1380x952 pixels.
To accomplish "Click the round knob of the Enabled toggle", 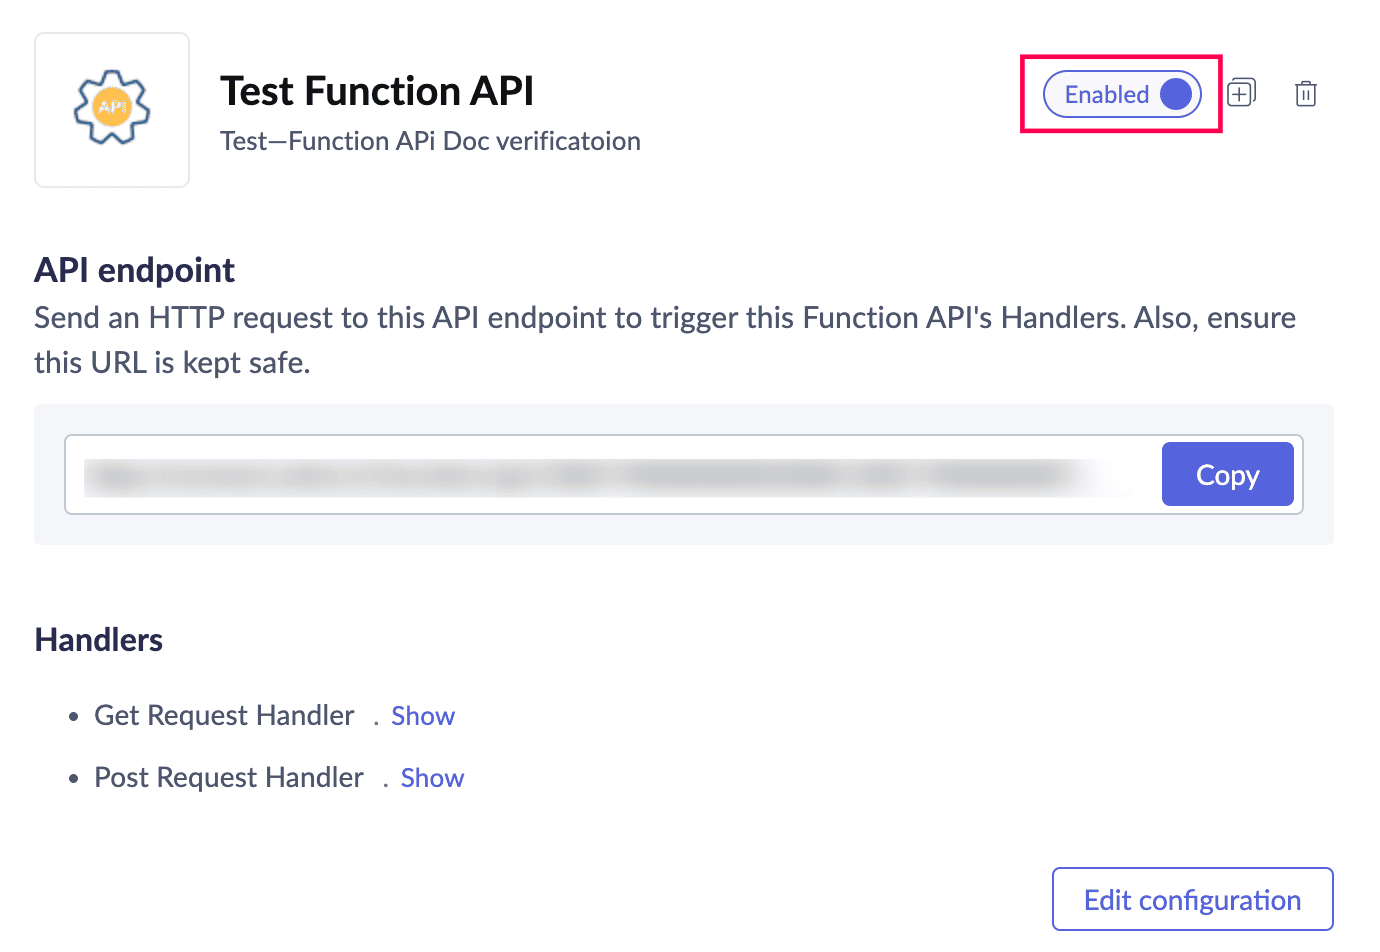I will coord(1176,94).
